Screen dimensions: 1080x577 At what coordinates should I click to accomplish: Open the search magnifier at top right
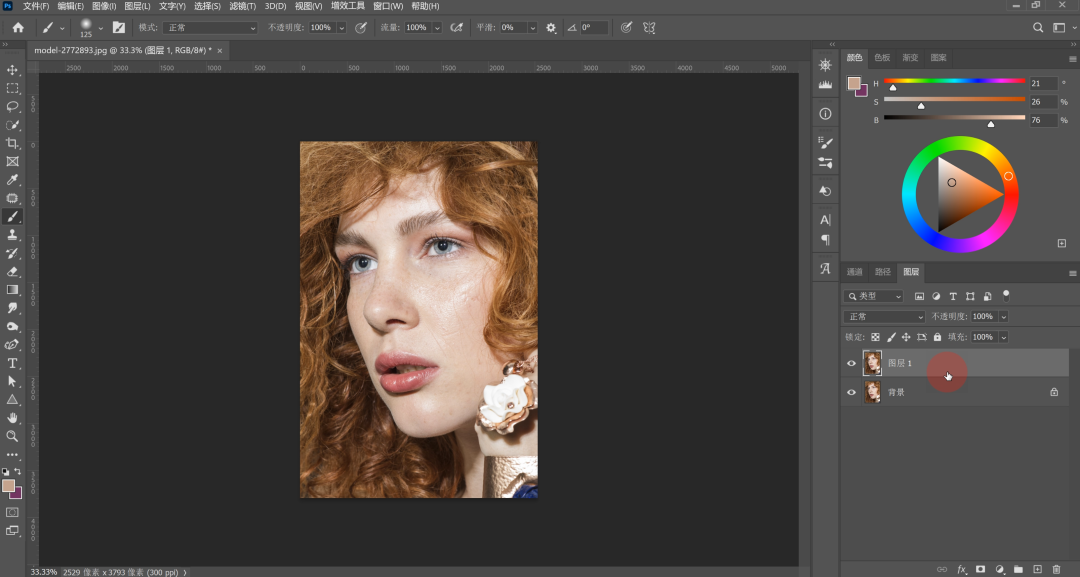tap(1038, 28)
